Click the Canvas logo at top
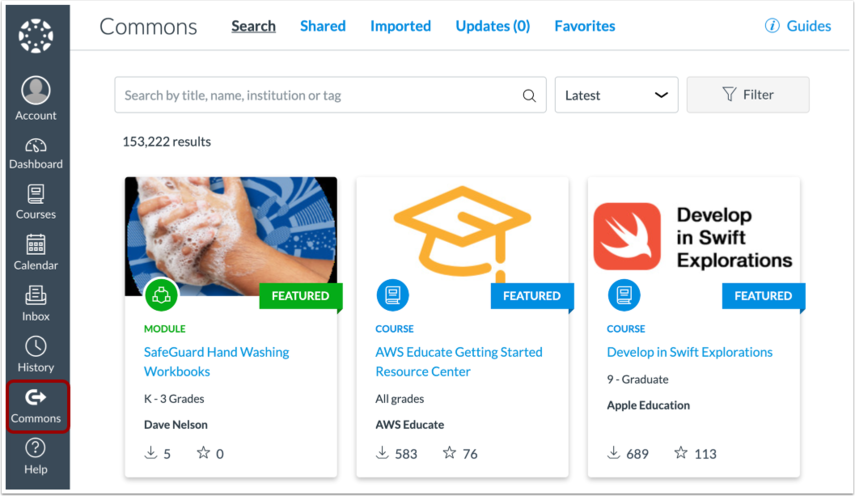The image size is (855, 496). (36, 36)
